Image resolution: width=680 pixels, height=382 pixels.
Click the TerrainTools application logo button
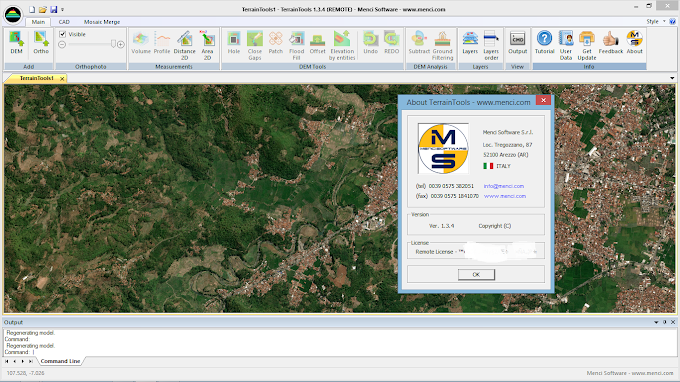(x=13, y=14)
